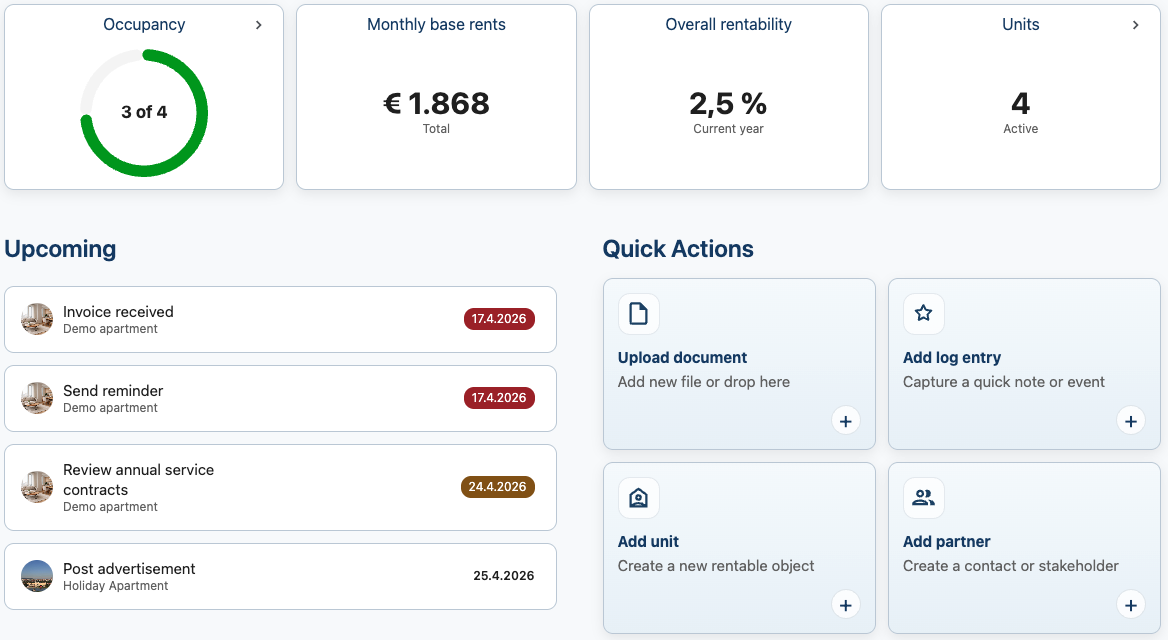Click the house icon on Add unit
Viewport: 1168px width, 640px height.
pos(638,498)
